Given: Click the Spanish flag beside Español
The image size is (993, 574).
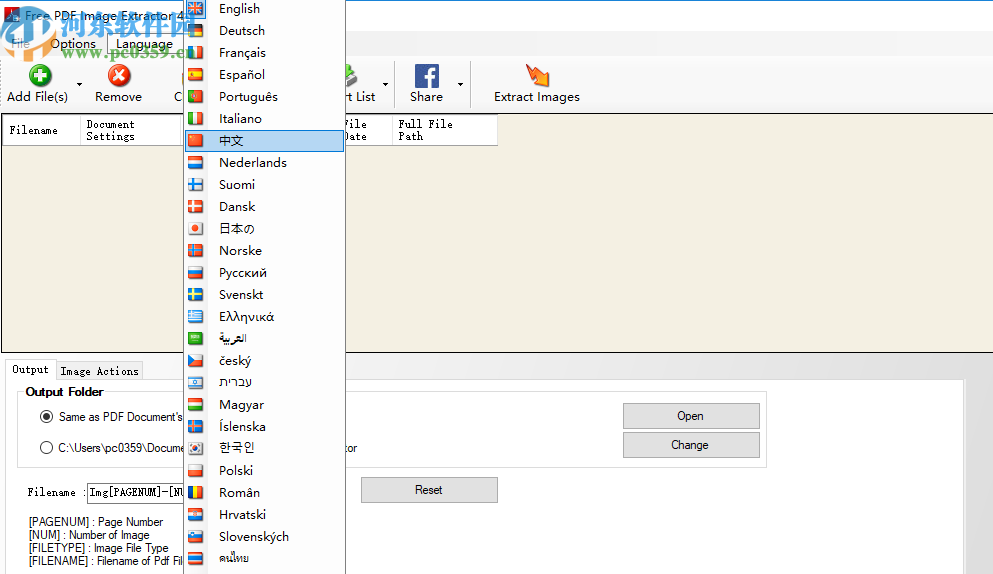Looking at the screenshot, I should coord(196,75).
